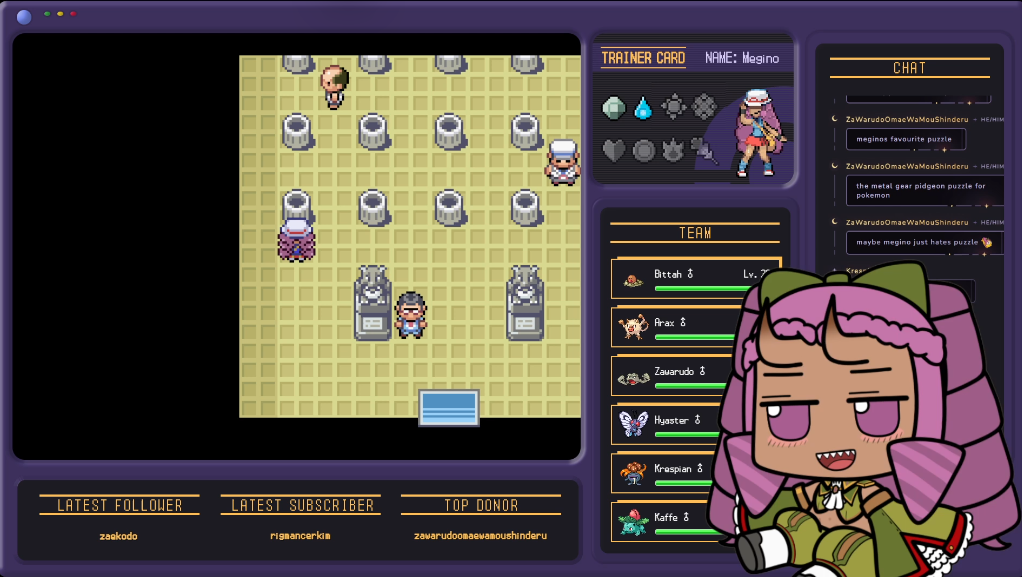Click the blue Cascade Badge droplet
Viewport: 1022px width, 577px height.
[x=643, y=108]
